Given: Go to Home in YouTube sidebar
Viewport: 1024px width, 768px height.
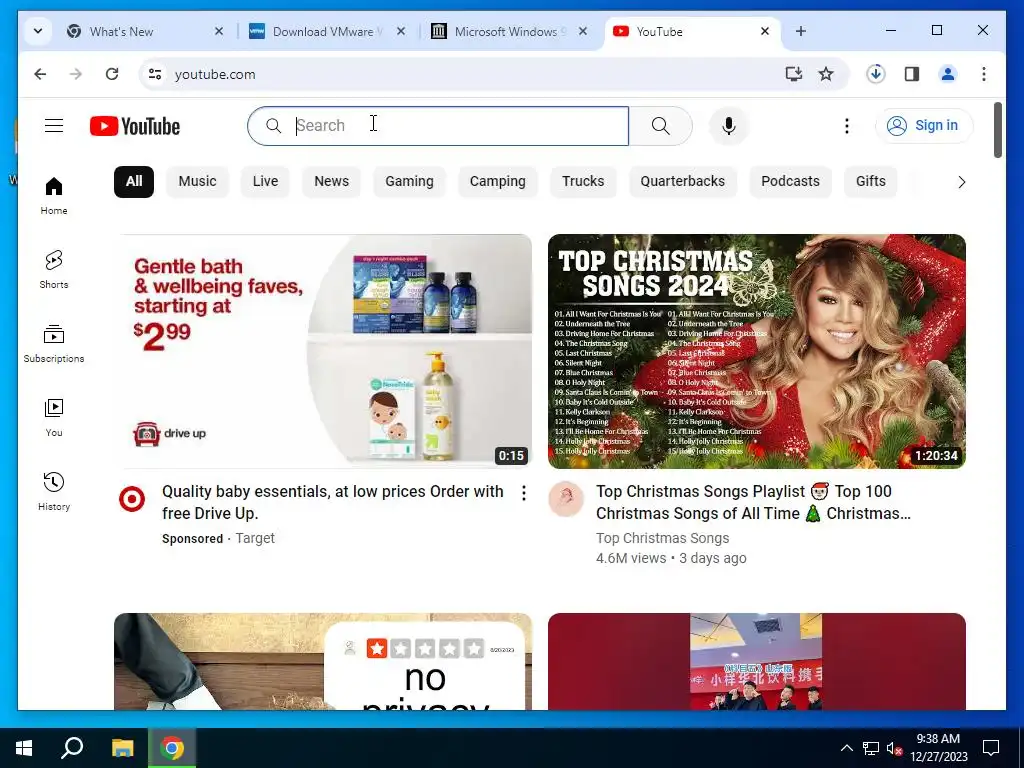Looking at the screenshot, I should [54, 196].
